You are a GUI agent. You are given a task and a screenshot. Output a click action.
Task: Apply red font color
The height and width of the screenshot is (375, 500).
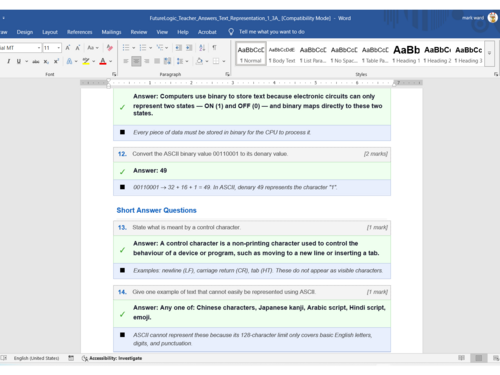[x=103, y=61]
